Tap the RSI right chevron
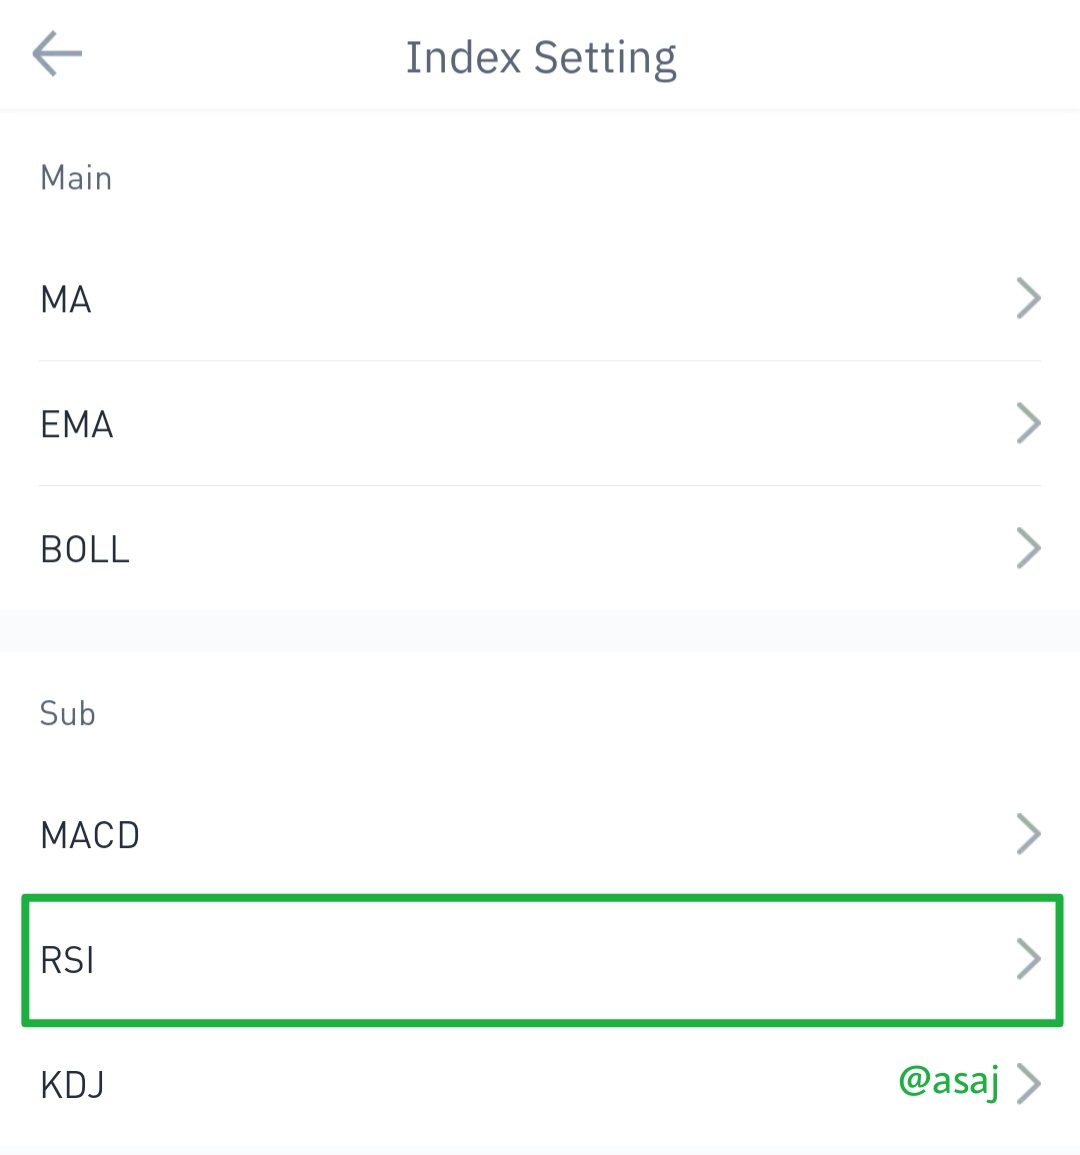1080x1155 pixels. point(1028,959)
